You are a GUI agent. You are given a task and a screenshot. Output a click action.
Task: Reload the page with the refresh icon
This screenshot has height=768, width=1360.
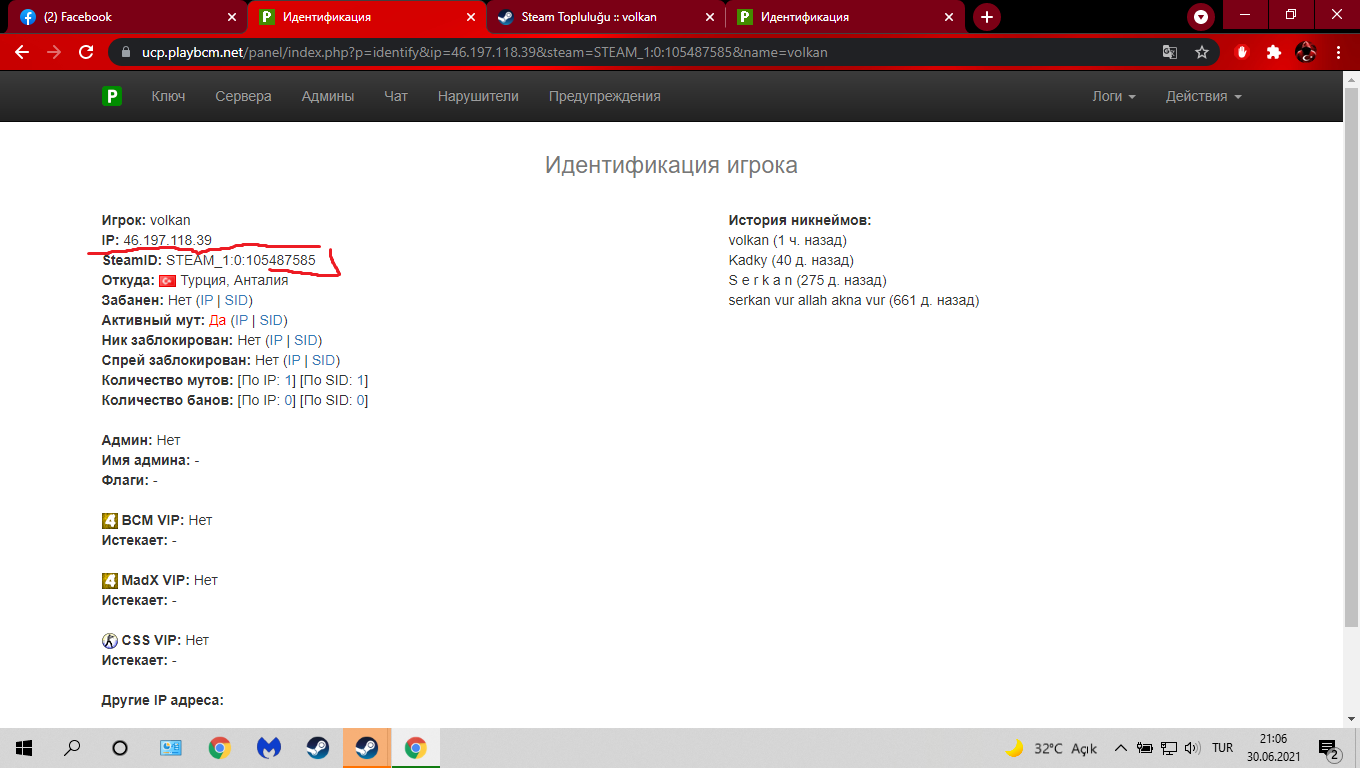point(86,52)
